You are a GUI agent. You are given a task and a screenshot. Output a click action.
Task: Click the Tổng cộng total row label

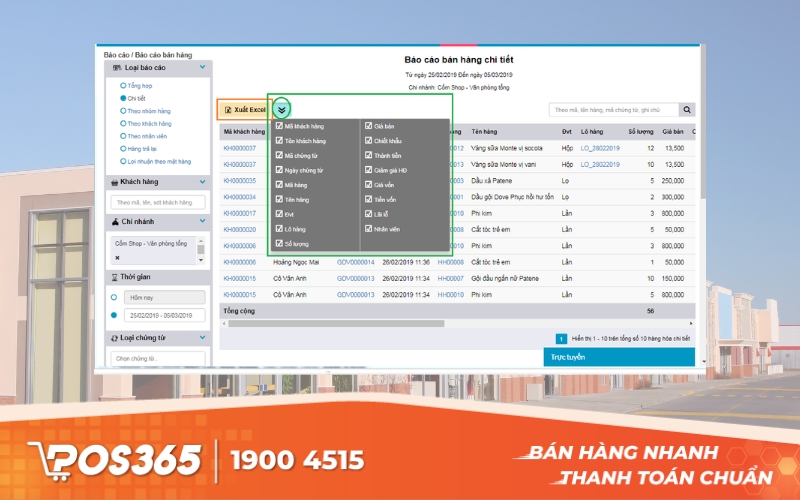239,311
